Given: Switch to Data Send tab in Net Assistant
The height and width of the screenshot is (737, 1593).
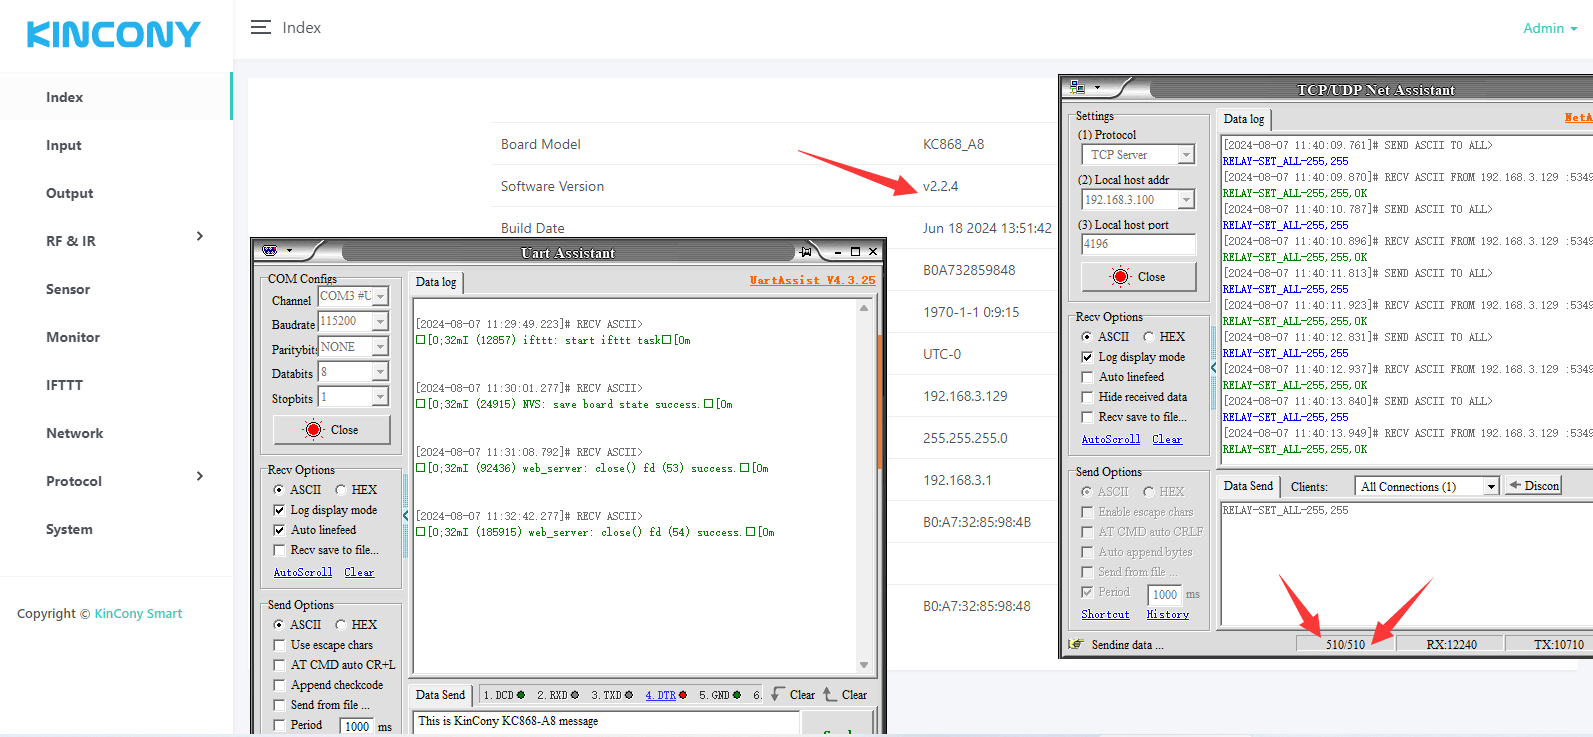Looking at the screenshot, I should click(1248, 486).
